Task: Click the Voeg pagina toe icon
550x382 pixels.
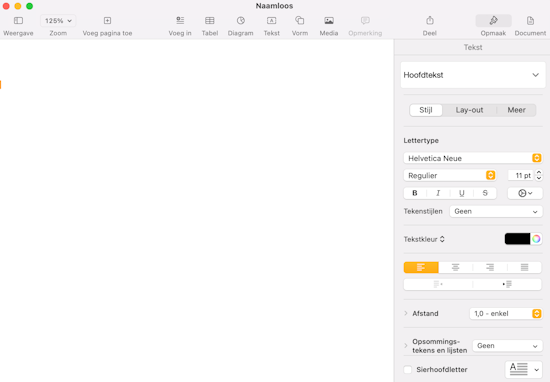Action: tap(107, 21)
